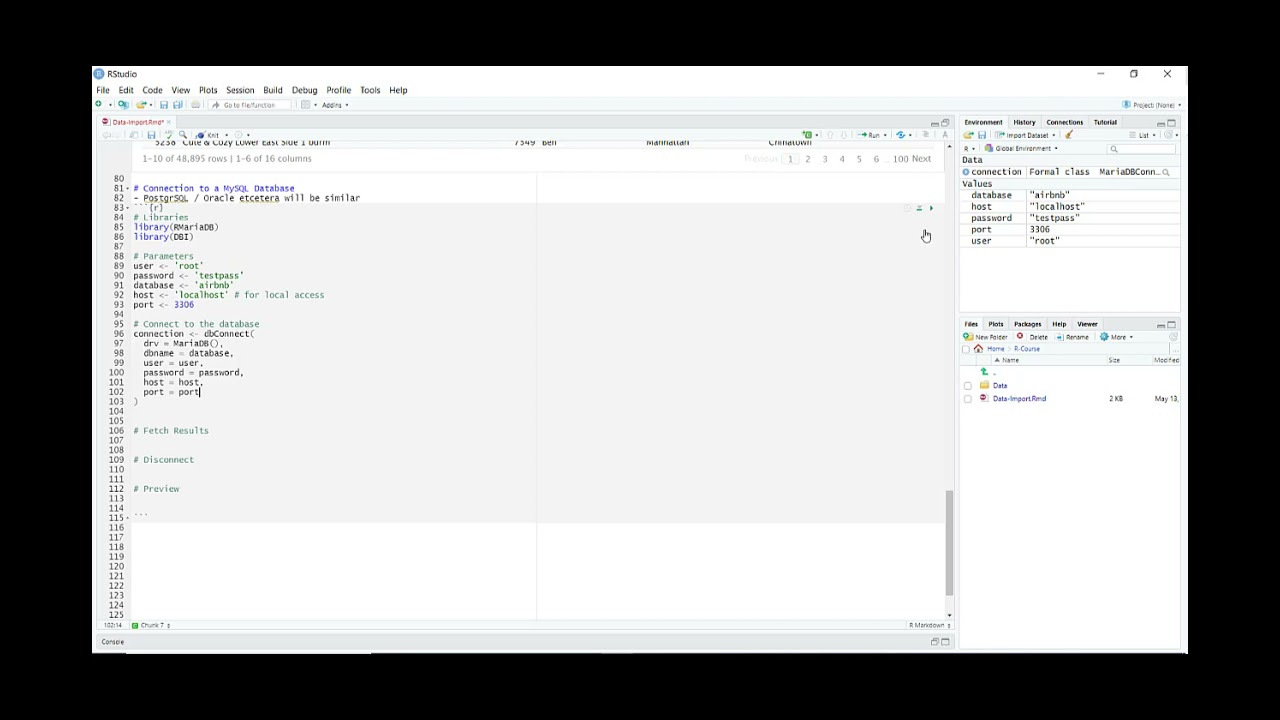This screenshot has width=1280, height=720.
Task: Click the editor vertical scrollbar thumb
Action: pyautogui.click(x=949, y=543)
